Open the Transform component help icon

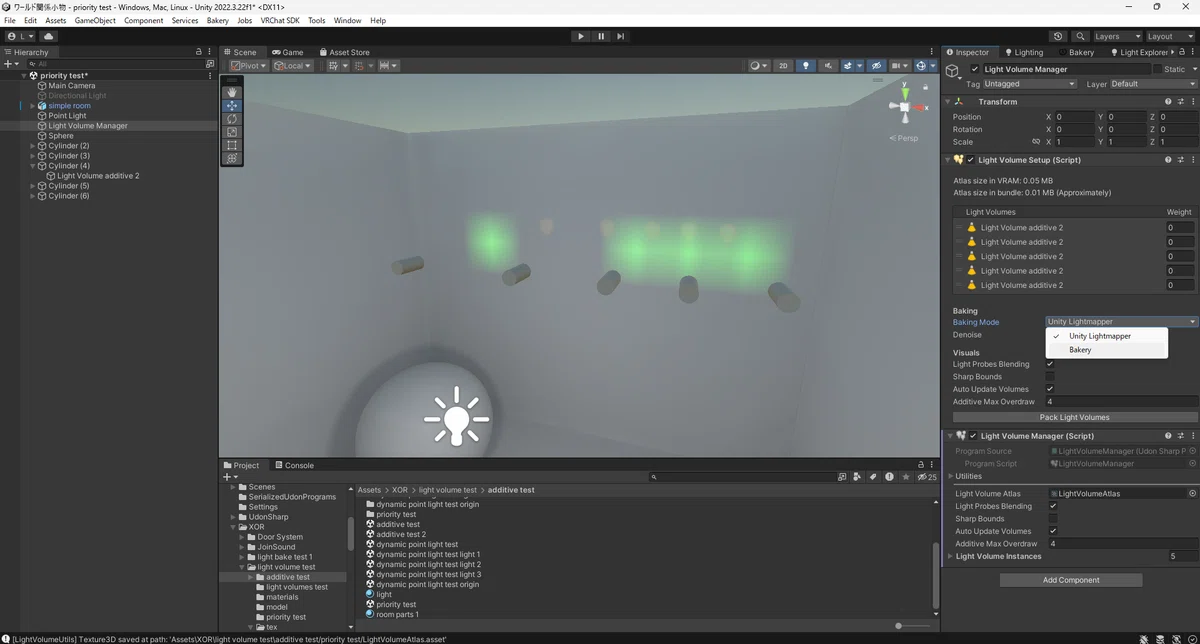[1168, 102]
